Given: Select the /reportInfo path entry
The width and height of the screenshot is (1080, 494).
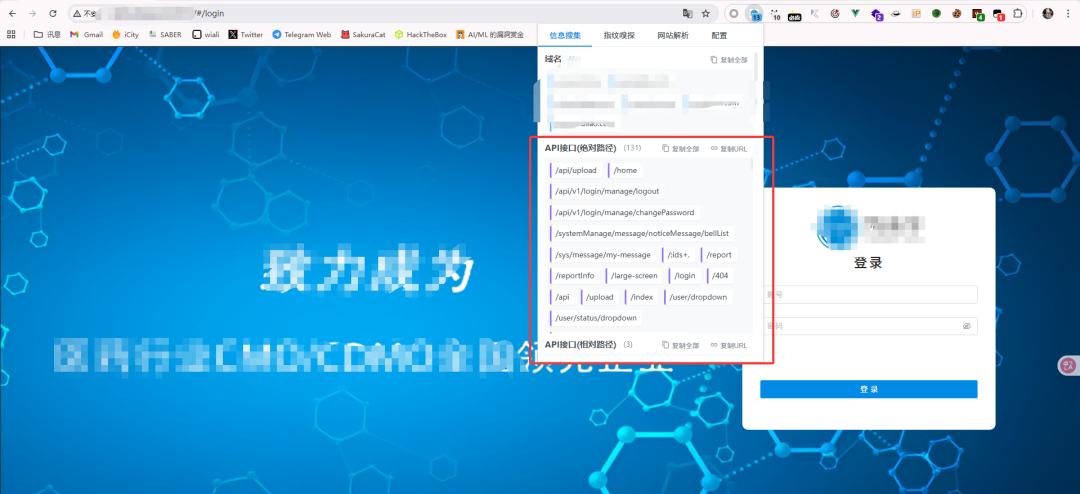Looking at the screenshot, I should tap(574, 276).
